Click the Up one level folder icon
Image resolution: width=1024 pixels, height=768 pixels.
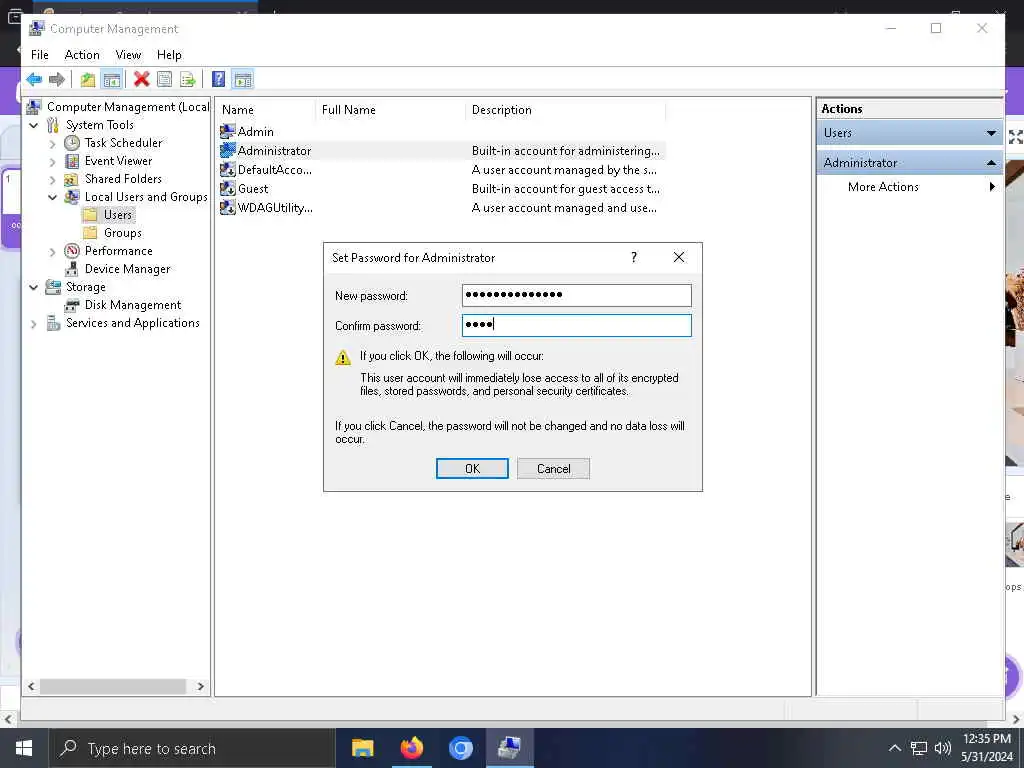(x=88, y=80)
